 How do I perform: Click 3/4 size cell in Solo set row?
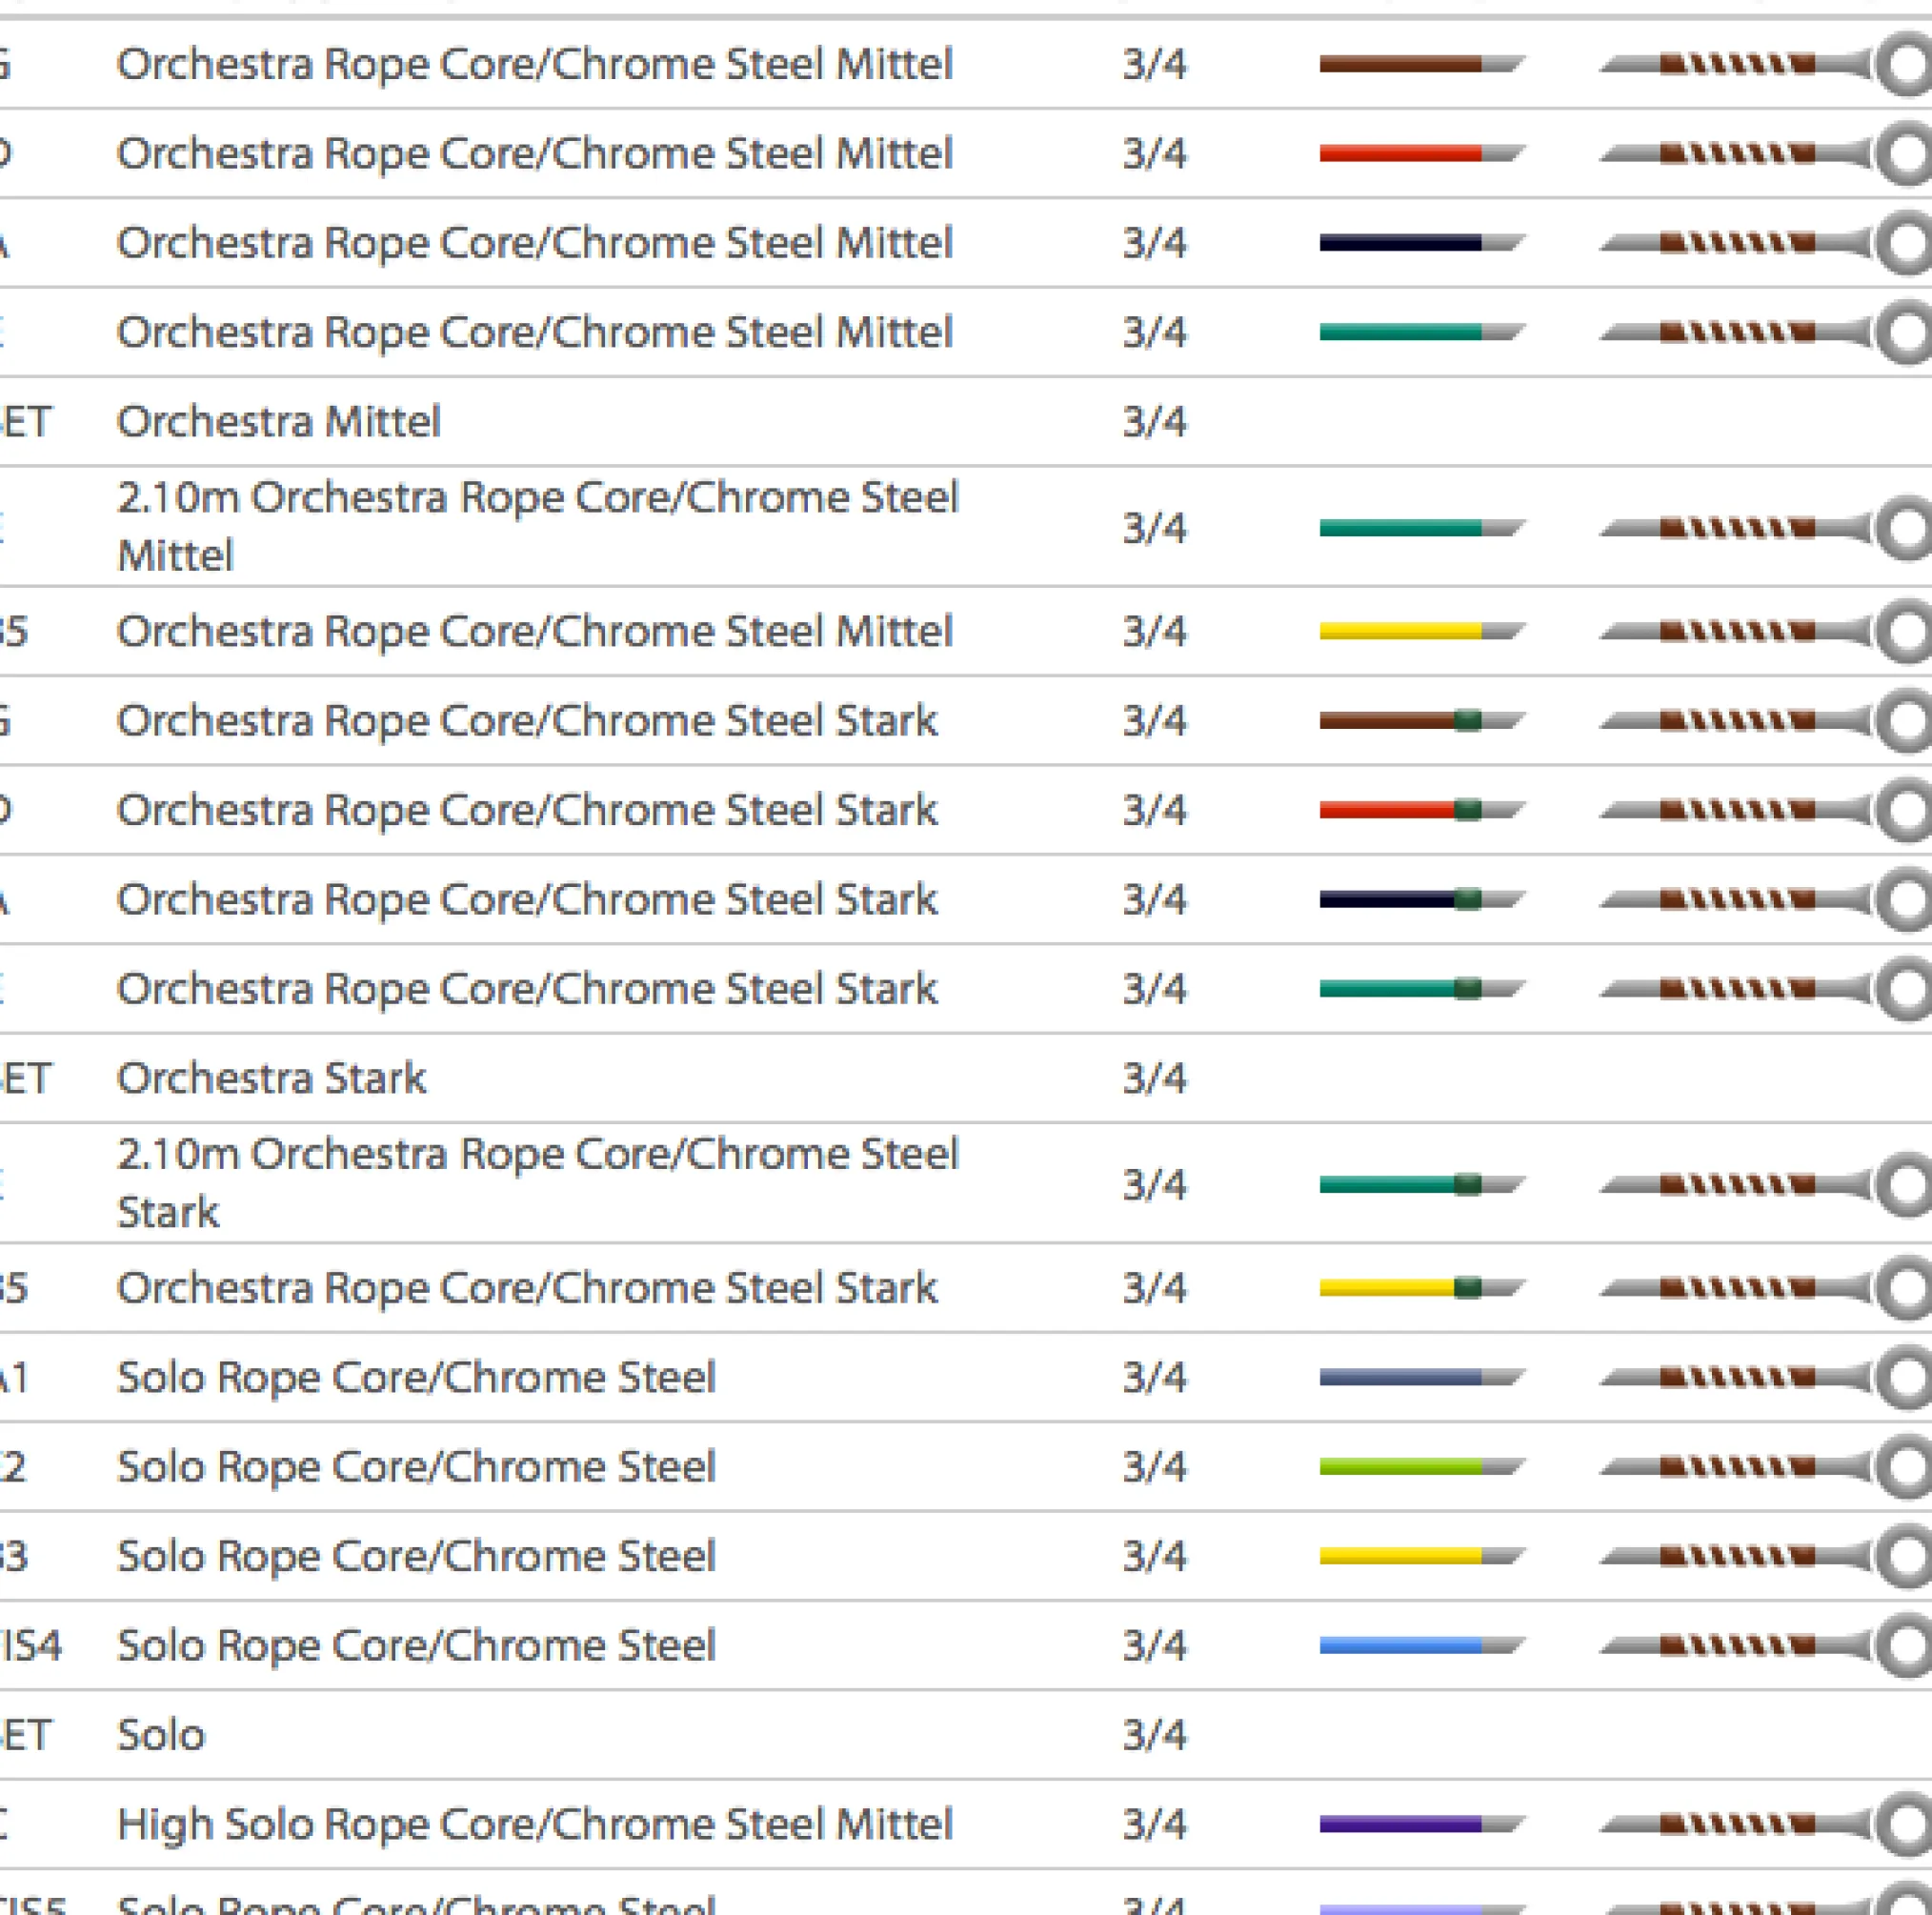1154,1735
